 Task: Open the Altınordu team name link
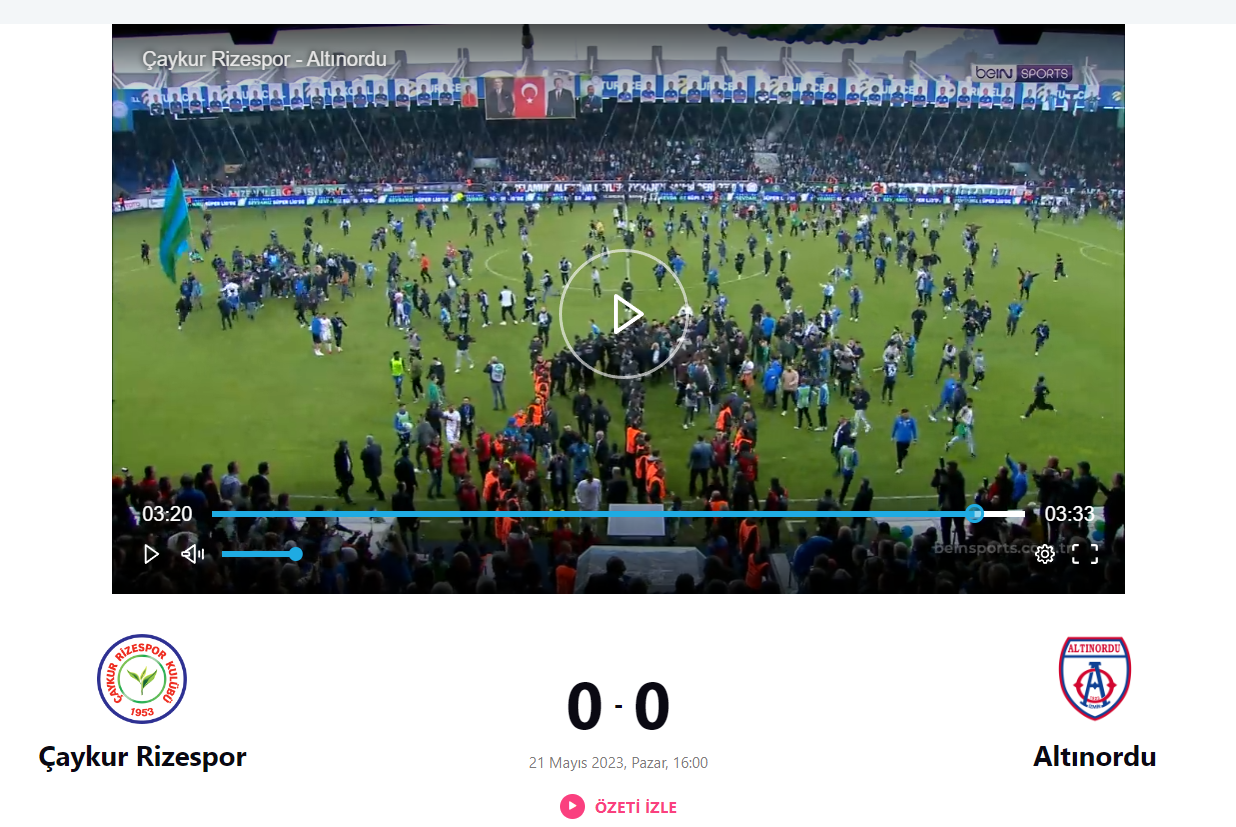click(x=1095, y=756)
